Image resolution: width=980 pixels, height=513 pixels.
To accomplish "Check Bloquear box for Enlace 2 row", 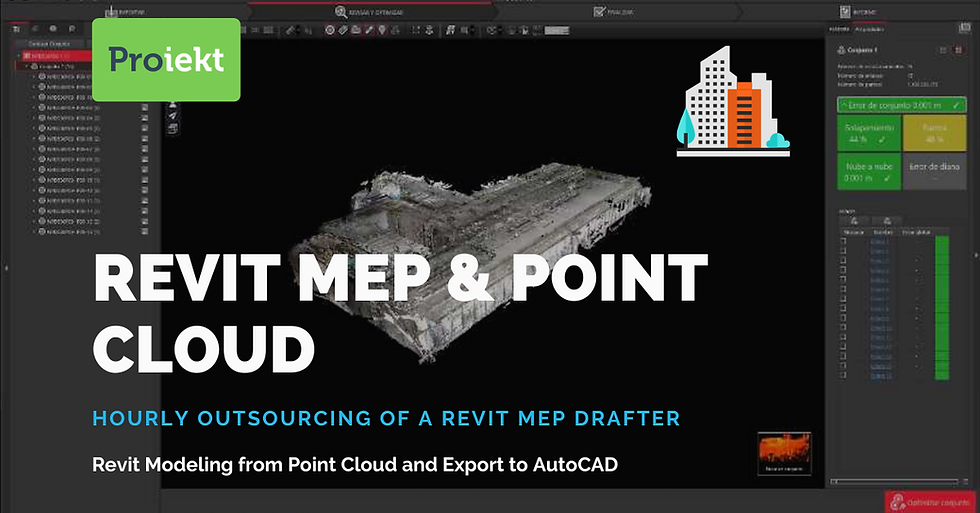I will pyautogui.click(x=843, y=251).
